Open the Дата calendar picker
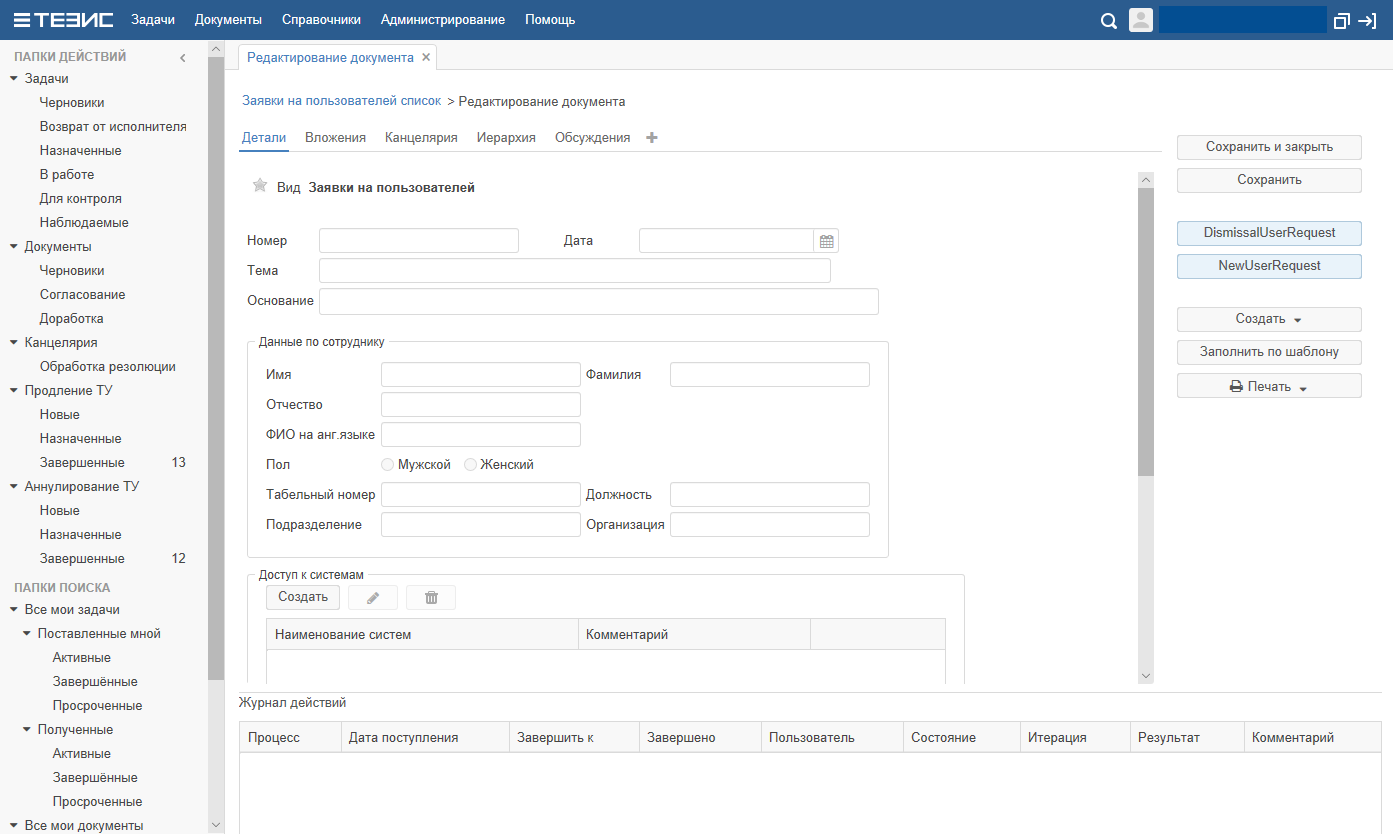The width and height of the screenshot is (1393, 834). (826, 241)
